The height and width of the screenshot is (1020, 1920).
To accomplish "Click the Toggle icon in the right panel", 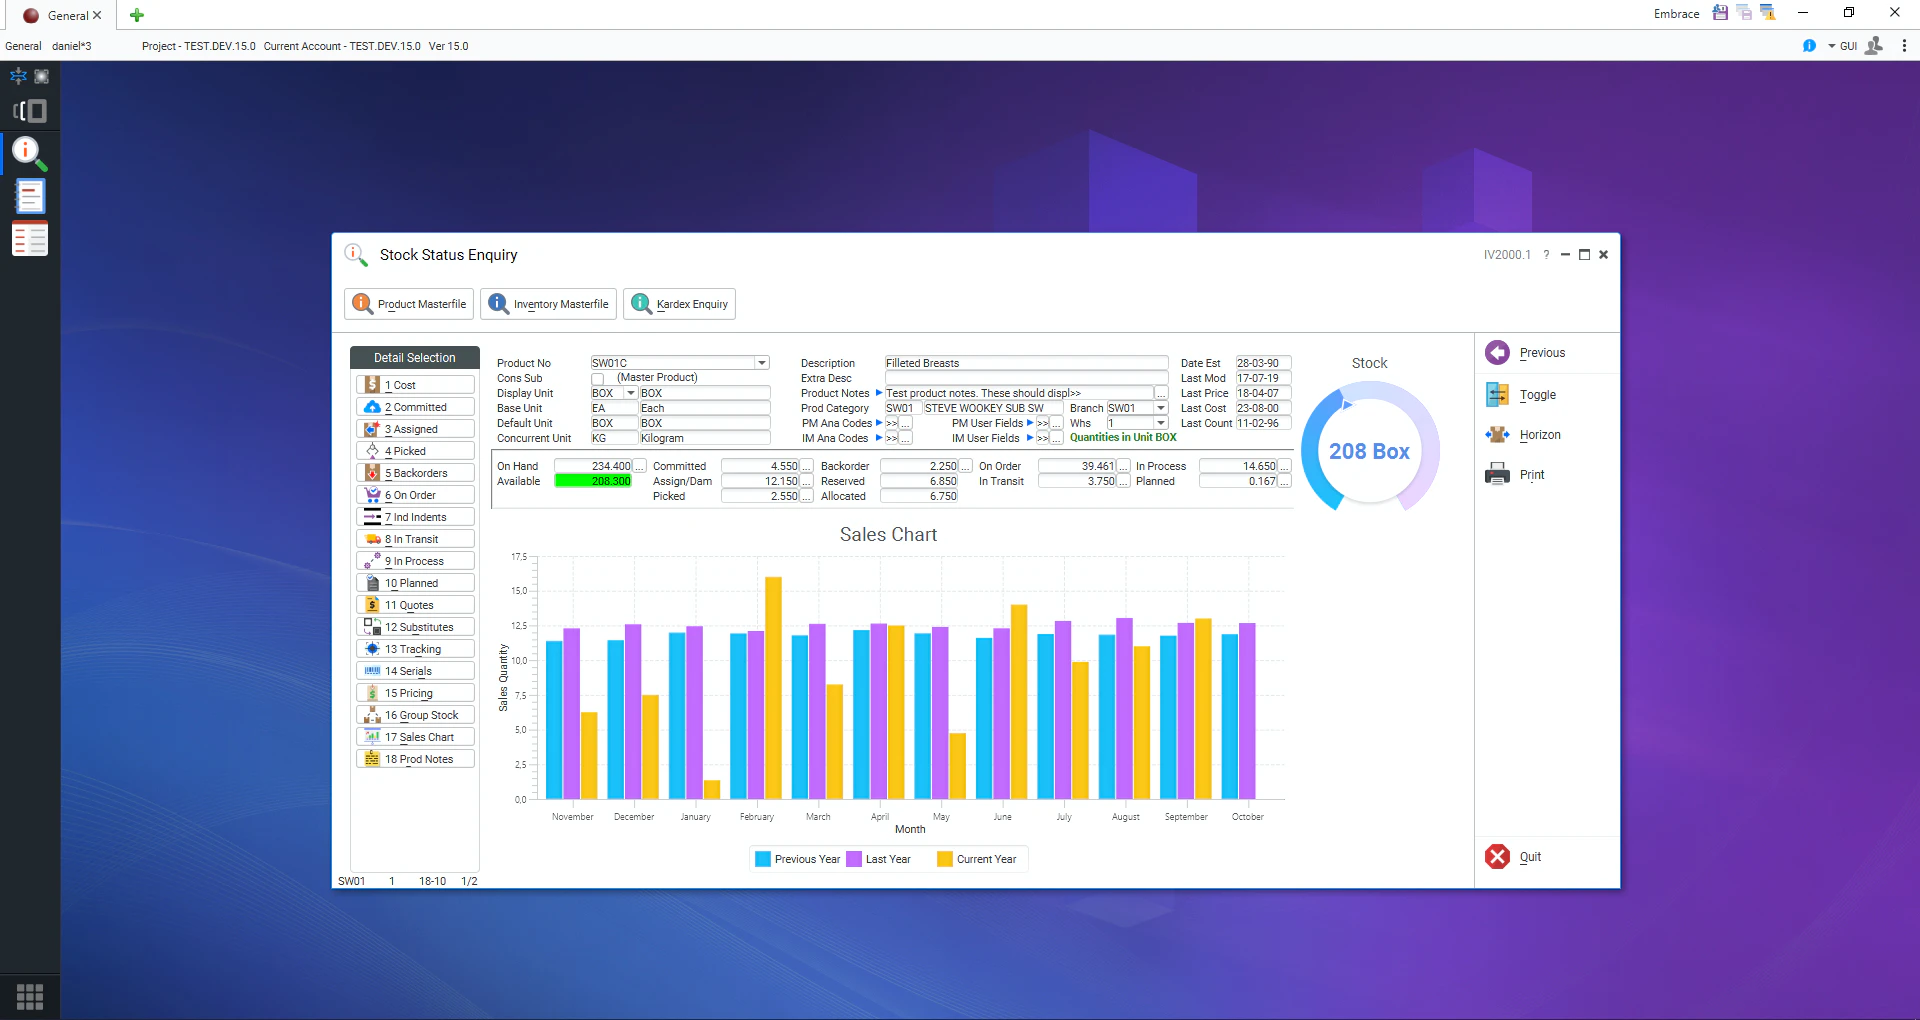I will tap(1497, 395).
